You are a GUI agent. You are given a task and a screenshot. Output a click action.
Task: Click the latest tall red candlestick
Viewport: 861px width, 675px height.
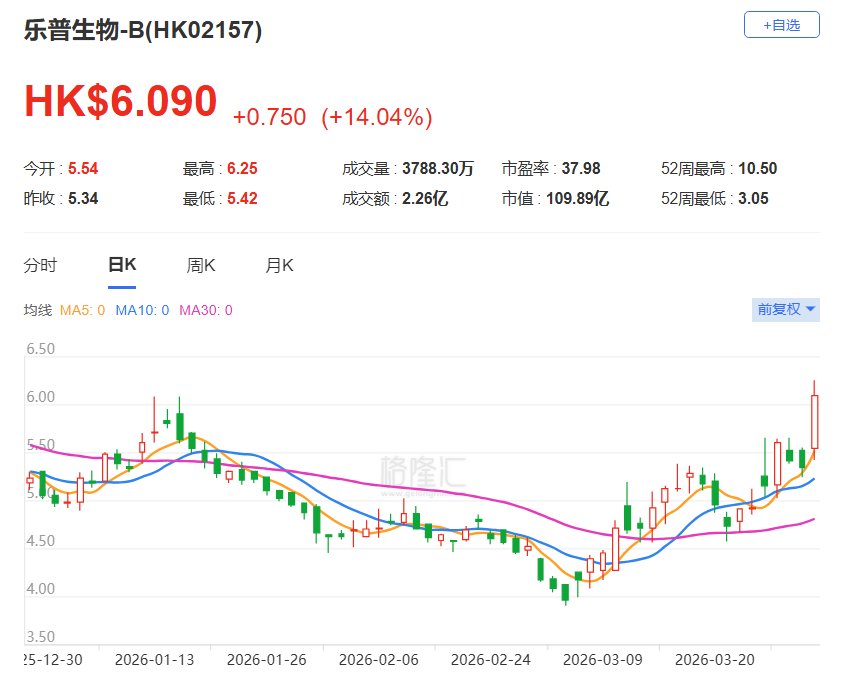(815, 422)
